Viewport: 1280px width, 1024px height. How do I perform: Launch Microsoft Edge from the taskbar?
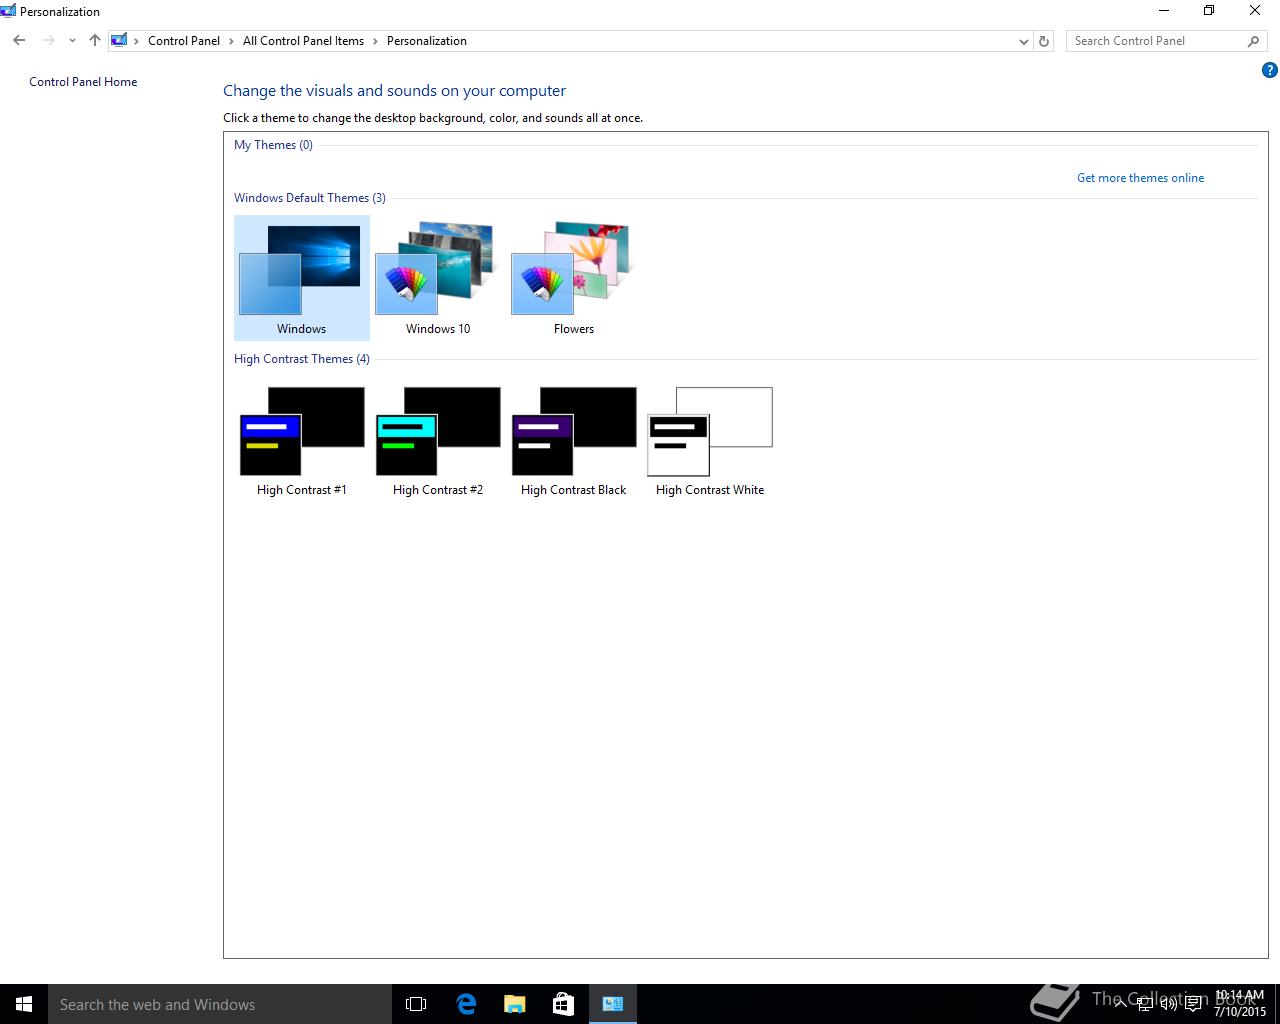[466, 1004]
